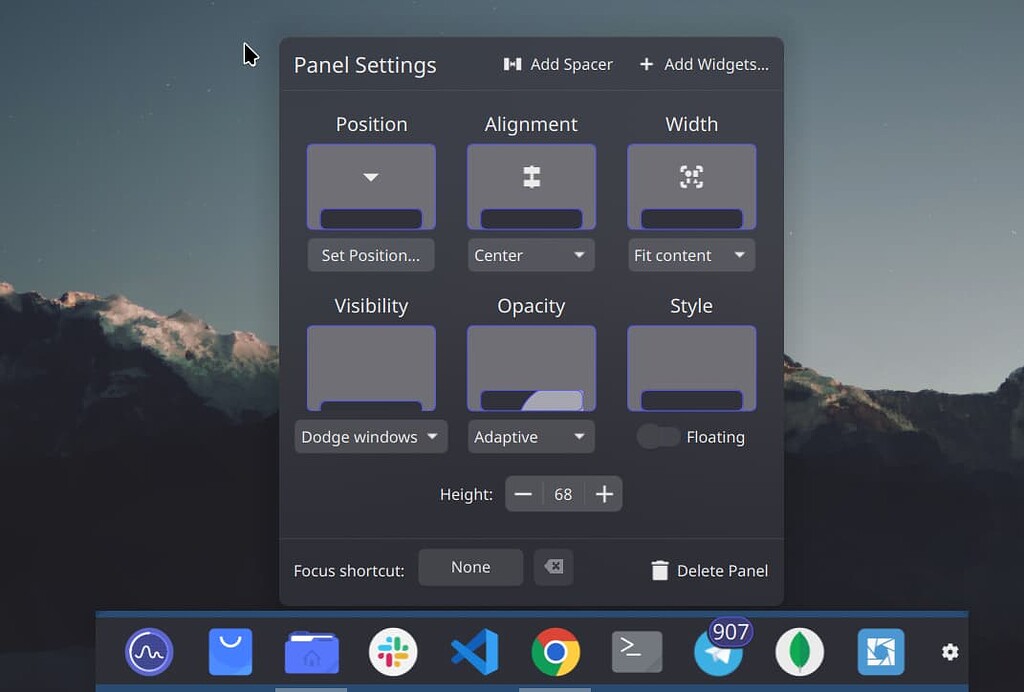Open the Adaptive opacity dropdown

531,437
